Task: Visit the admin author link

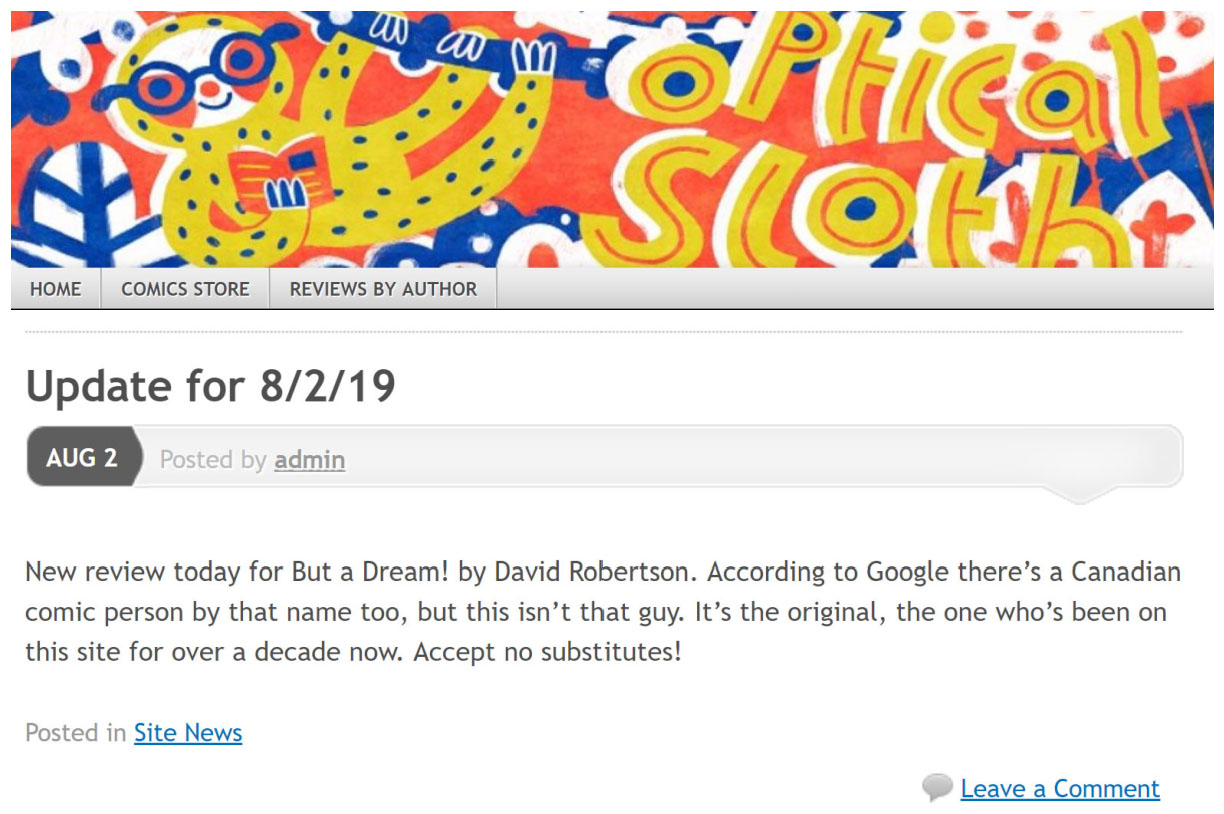Action: (310, 459)
